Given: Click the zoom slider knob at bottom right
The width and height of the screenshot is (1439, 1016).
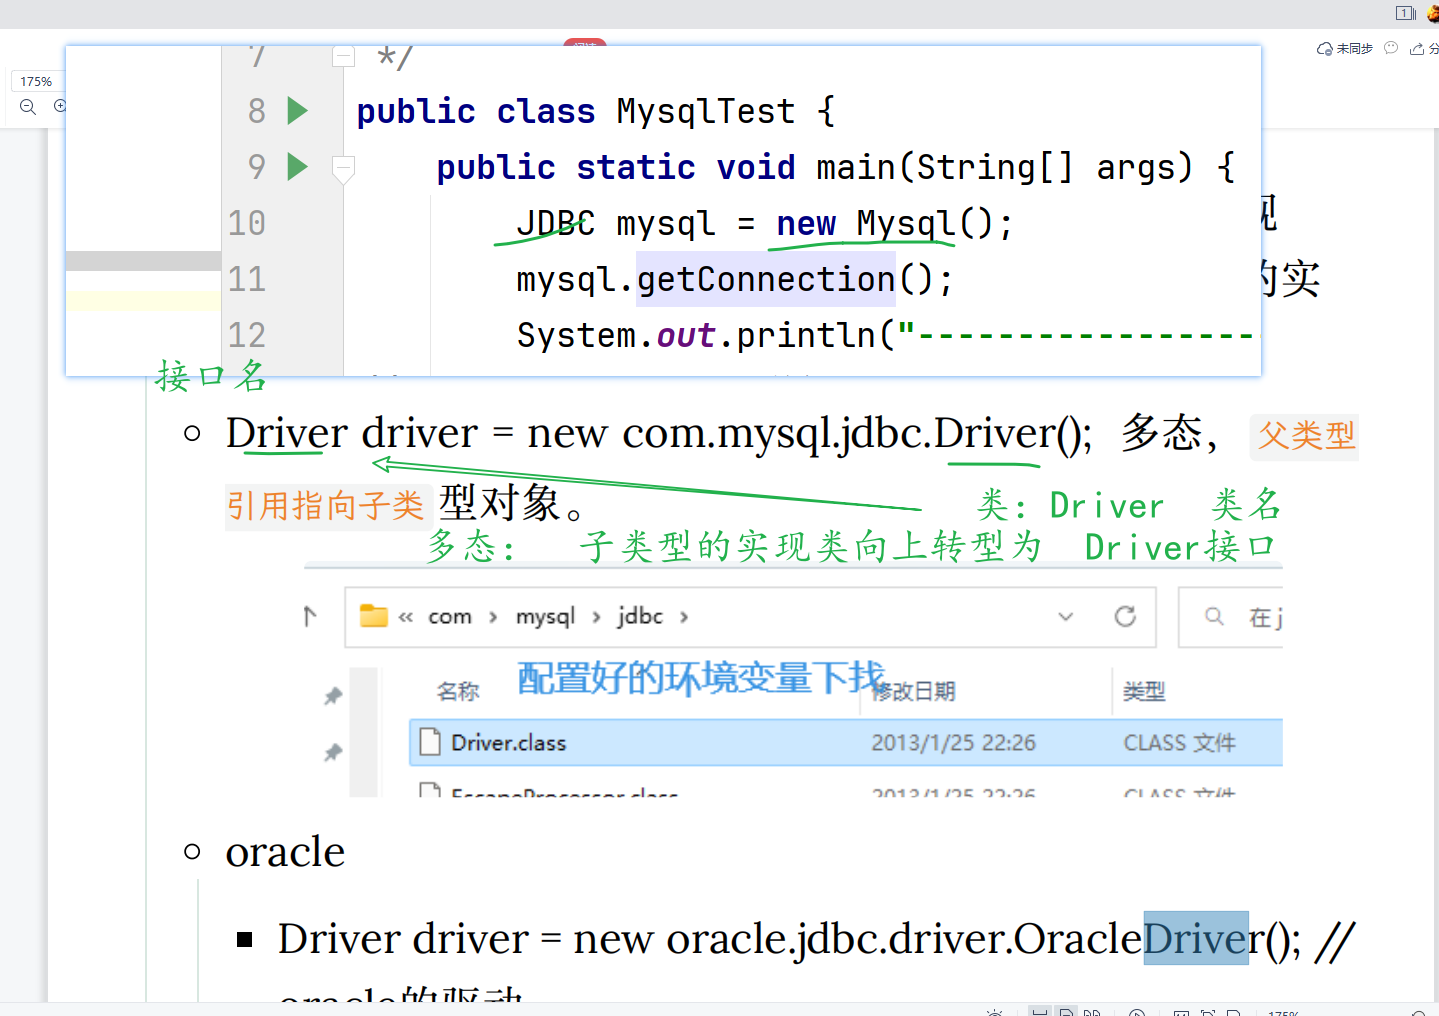Looking at the screenshot, I should 1417,1013.
